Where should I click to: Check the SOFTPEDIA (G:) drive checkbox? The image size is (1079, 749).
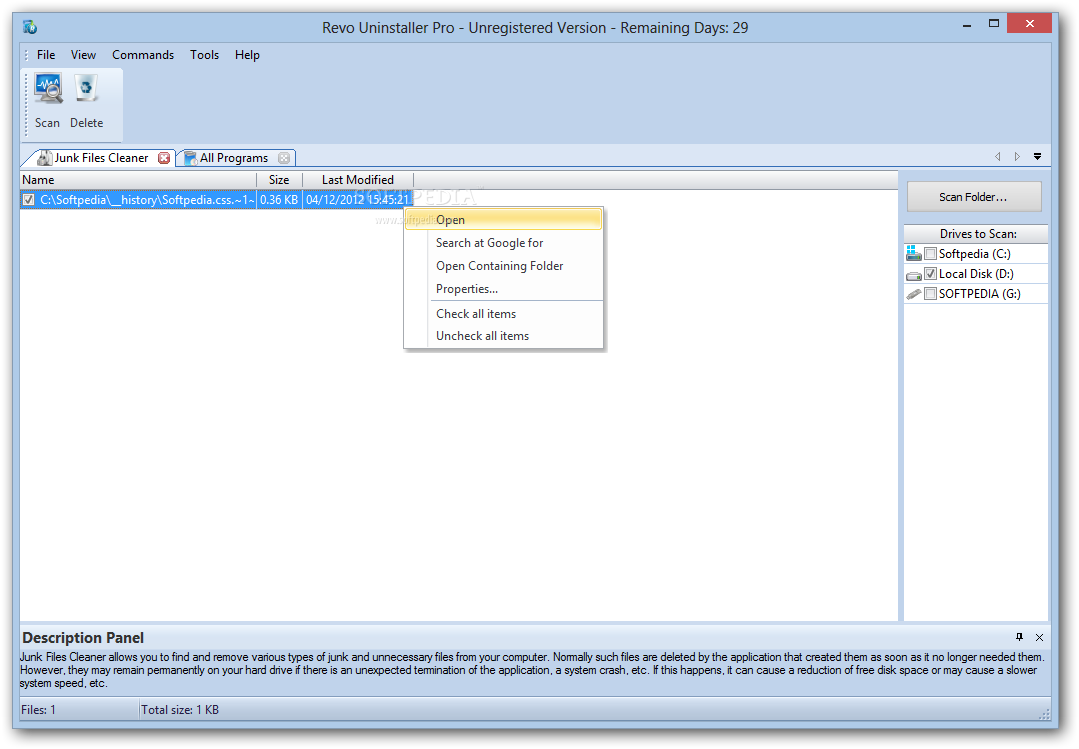tap(930, 293)
